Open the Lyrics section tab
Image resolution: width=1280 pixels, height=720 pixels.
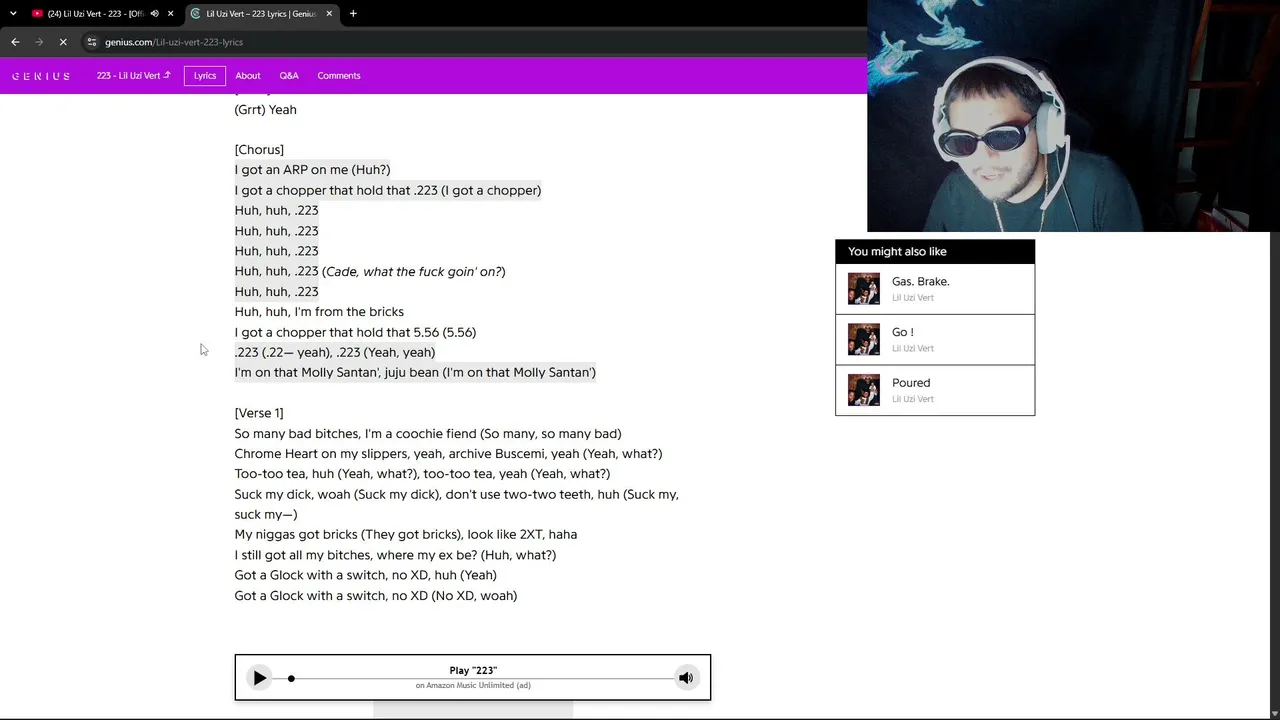tap(205, 76)
